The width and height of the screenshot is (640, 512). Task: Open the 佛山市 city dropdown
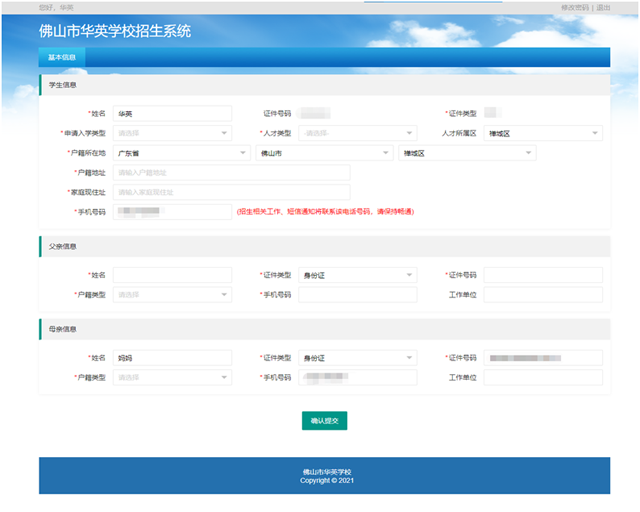(x=324, y=153)
